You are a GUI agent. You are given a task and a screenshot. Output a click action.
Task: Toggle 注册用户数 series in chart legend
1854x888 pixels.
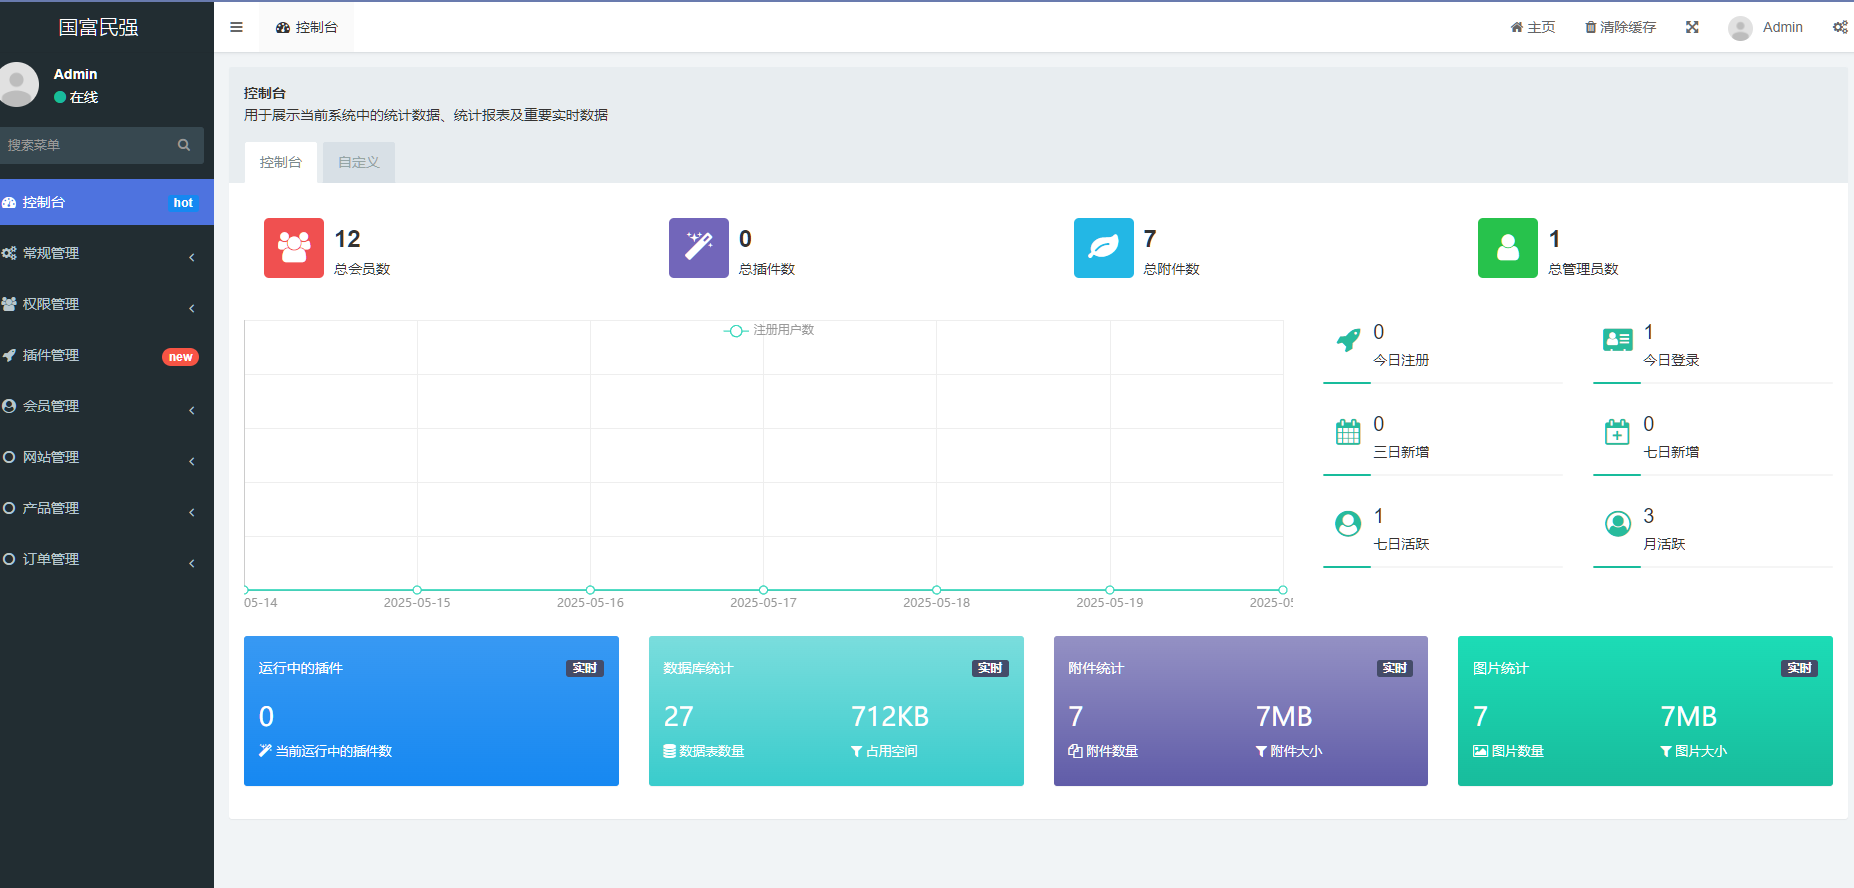click(769, 330)
